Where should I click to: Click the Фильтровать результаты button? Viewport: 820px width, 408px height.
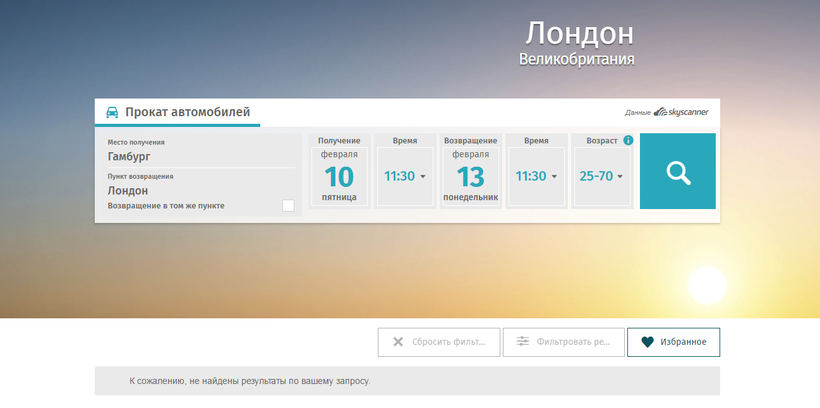coord(563,342)
